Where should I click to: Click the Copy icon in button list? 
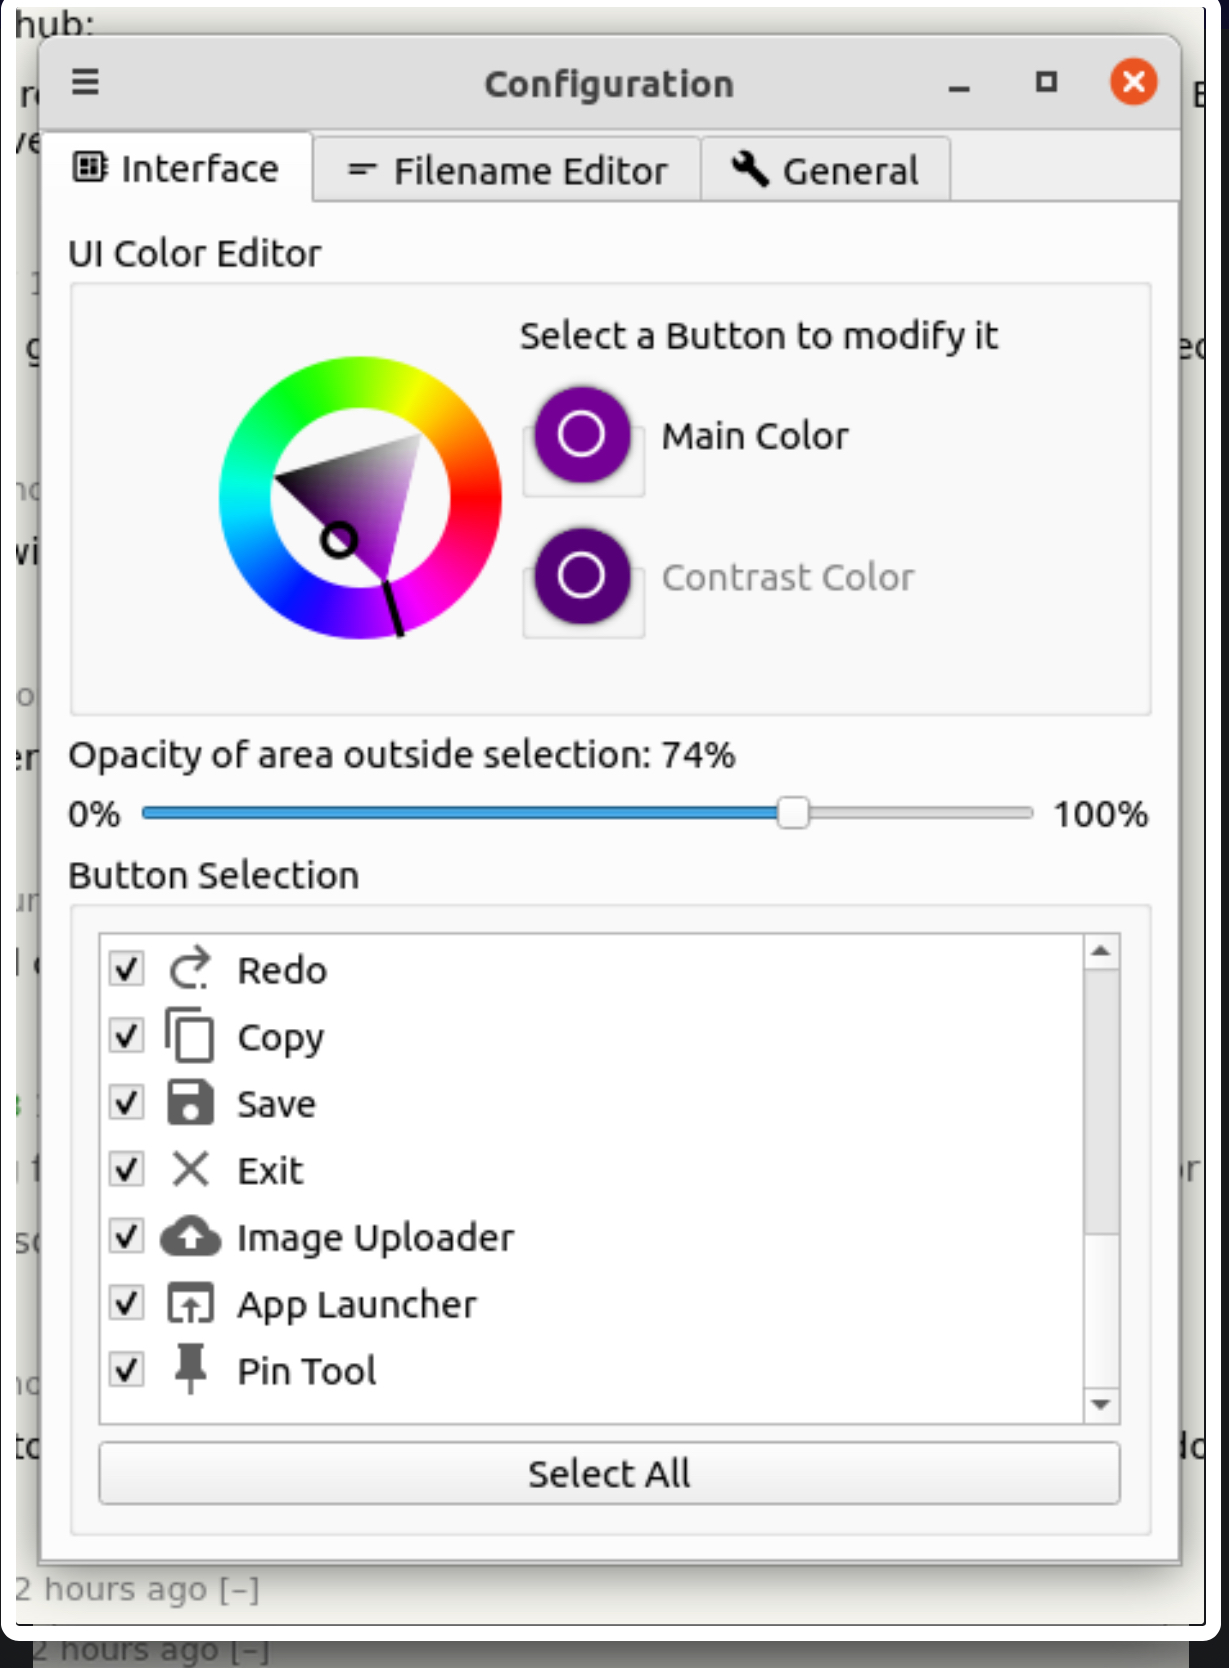189,1035
